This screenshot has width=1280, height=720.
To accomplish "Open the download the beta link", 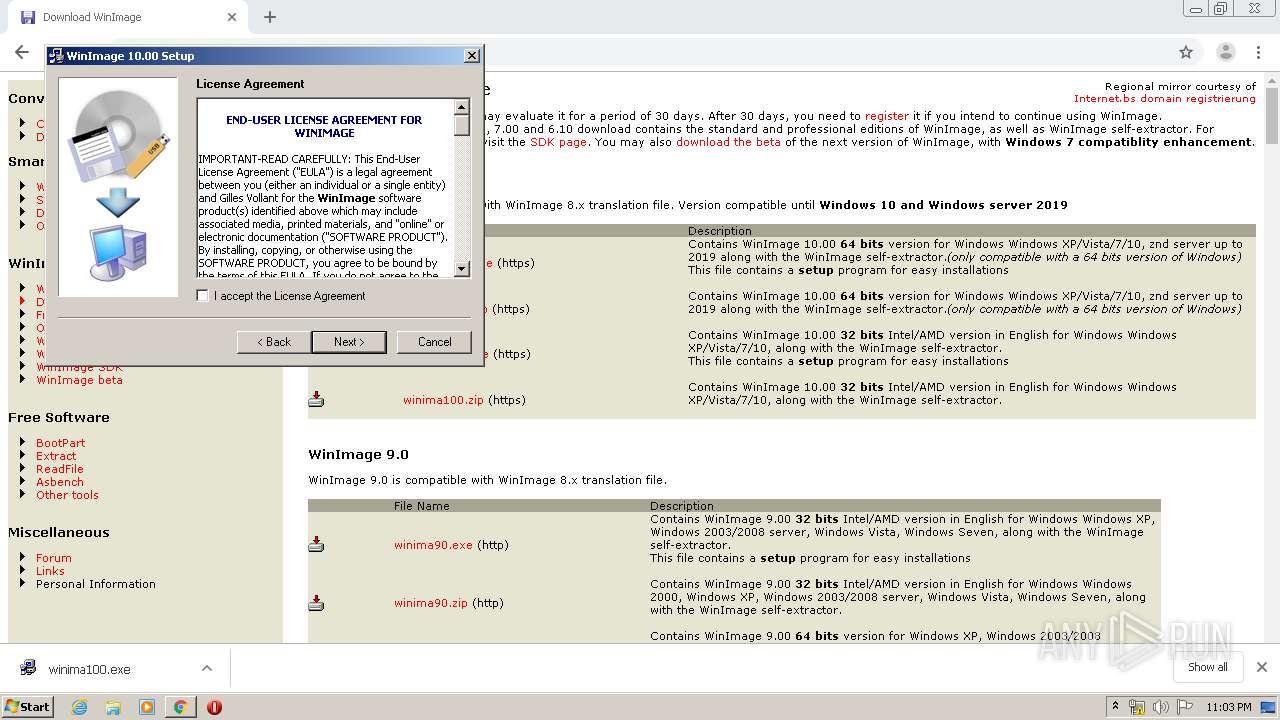I will click(x=728, y=142).
